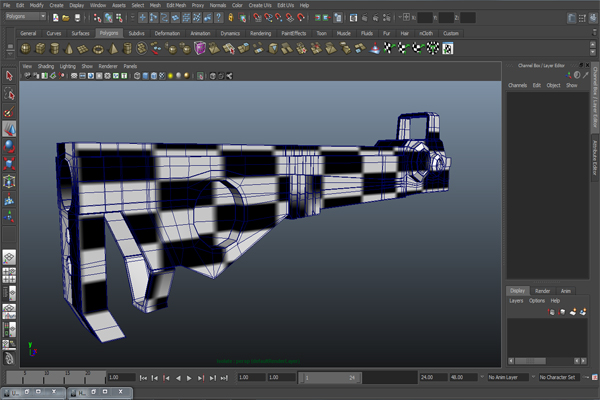The image size is (600, 400).
Task: Toggle use all lights bulb icon
Action: (x=171, y=76)
